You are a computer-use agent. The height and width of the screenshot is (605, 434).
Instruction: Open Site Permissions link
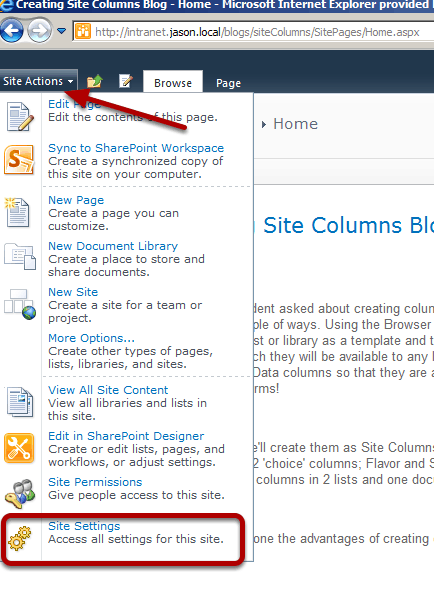[95, 482]
